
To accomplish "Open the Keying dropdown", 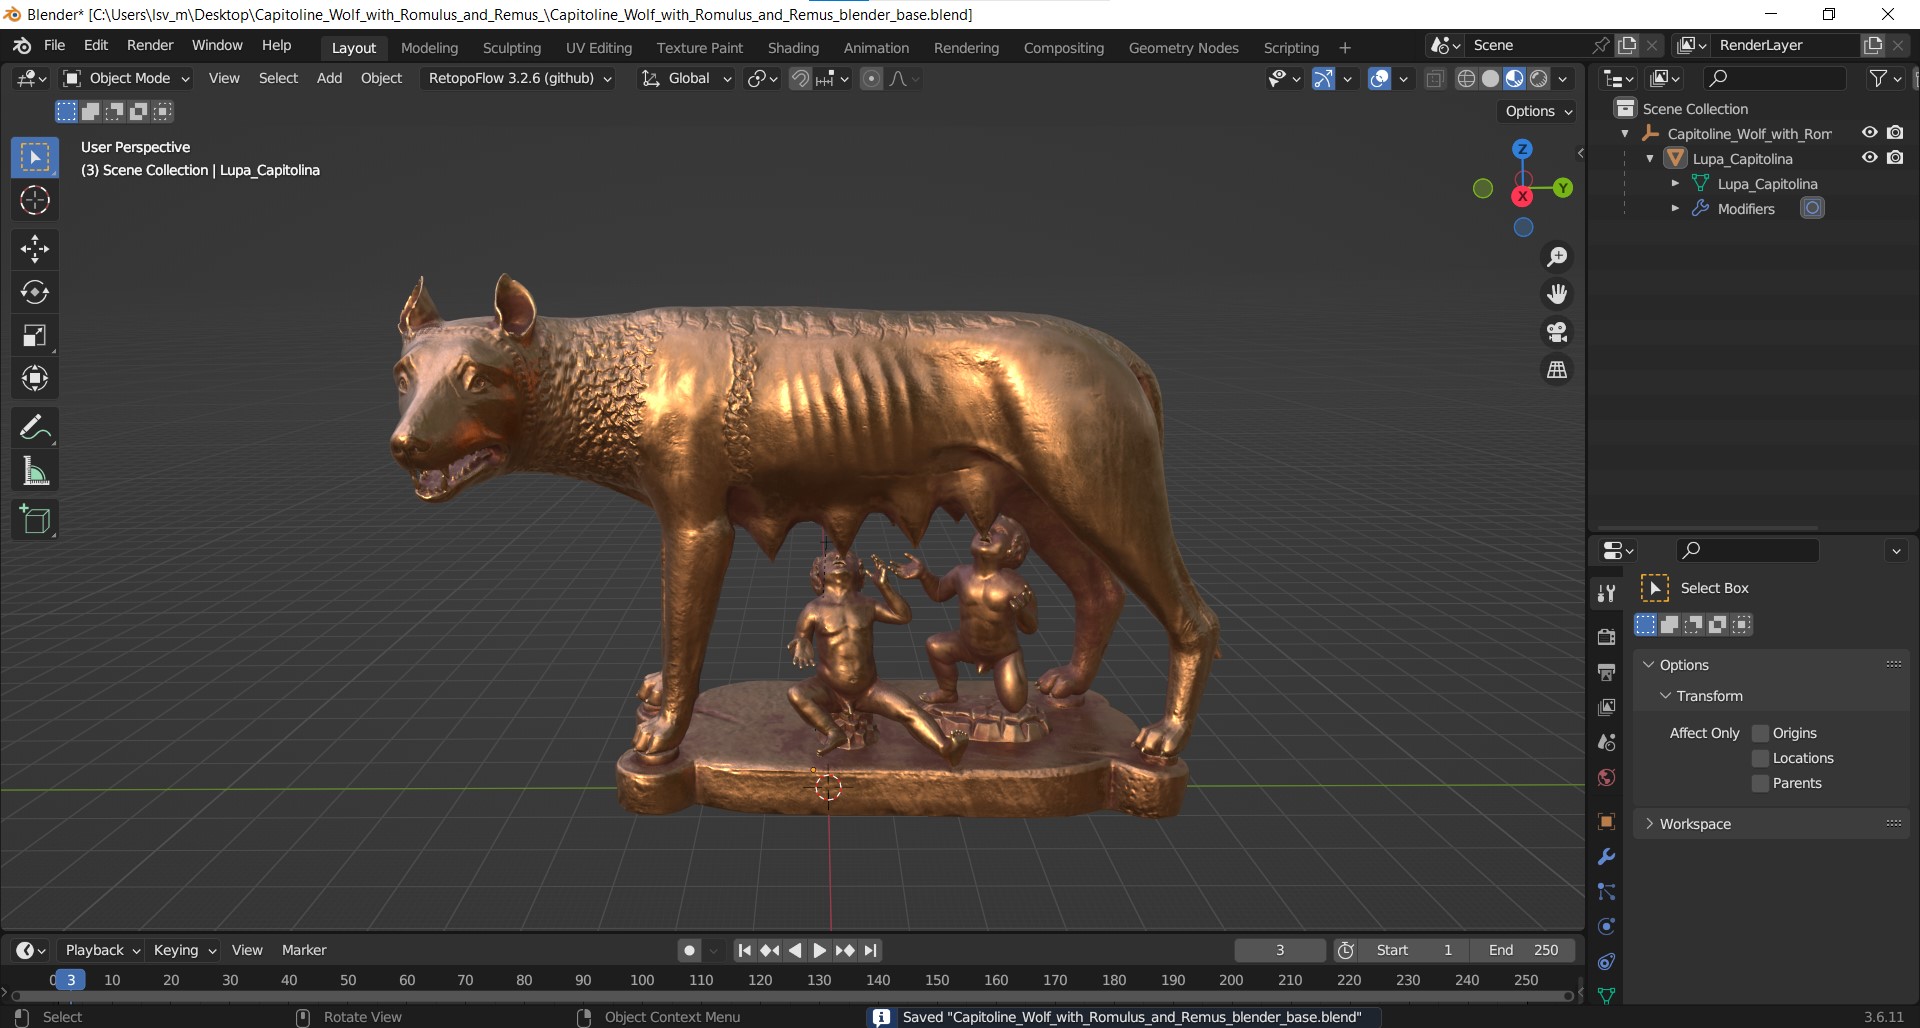I will [185, 951].
